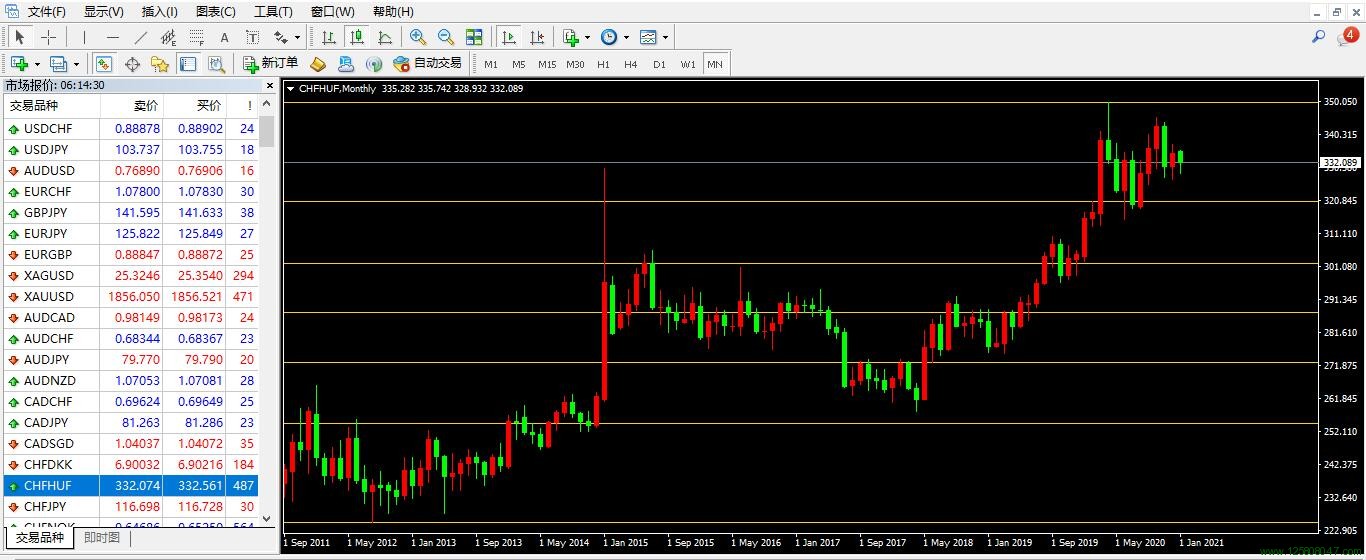This screenshot has height=560, width=1366.
Task: Close the 市场报价 market watch panel
Action: (x=268, y=86)
